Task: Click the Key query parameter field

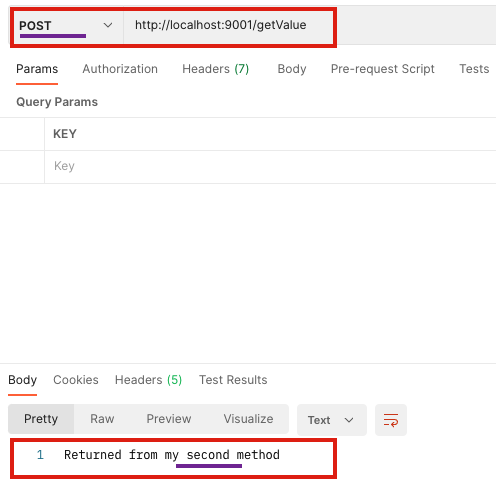Action: pyautogui.click(x=270, y=166)
